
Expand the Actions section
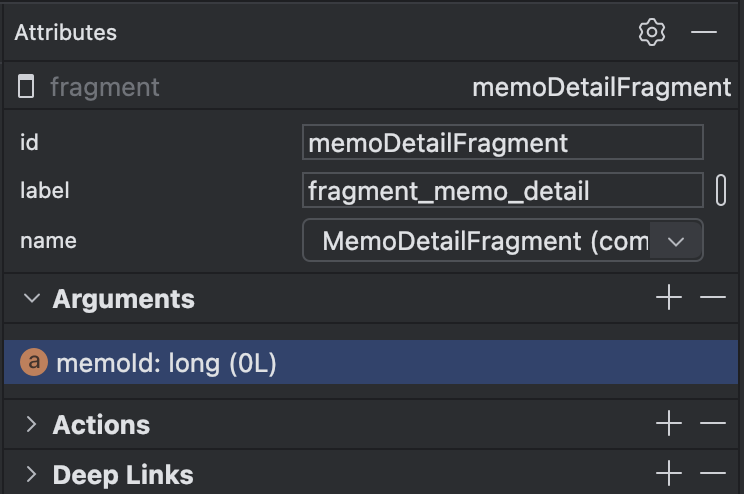click(x=32, y=424)
